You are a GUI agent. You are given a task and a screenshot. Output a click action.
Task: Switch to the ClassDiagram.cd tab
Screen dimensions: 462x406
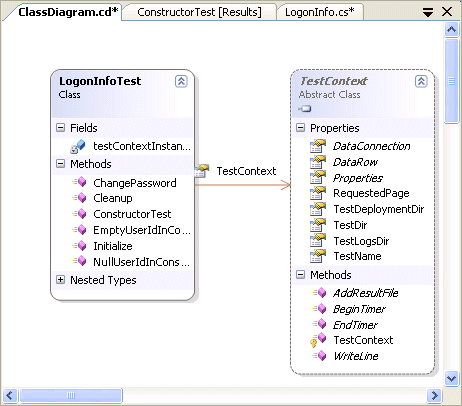(68, 12)
